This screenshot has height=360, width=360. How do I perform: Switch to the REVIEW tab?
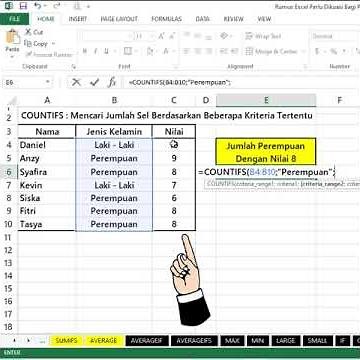pos(233,19)
